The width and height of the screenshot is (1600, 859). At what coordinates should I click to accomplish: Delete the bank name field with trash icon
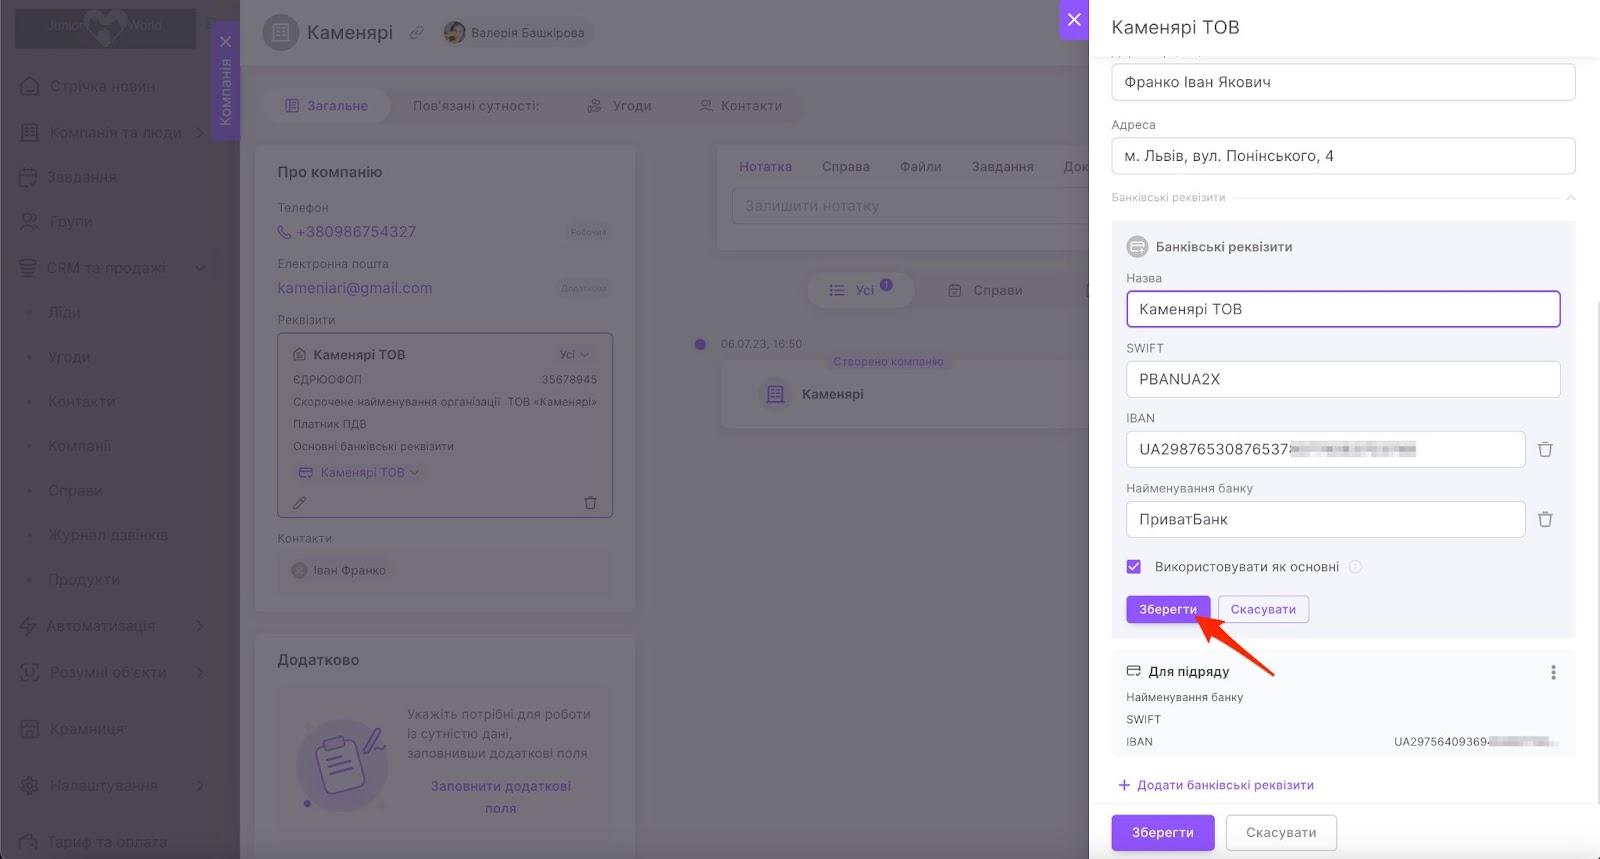pos(1545,519)
